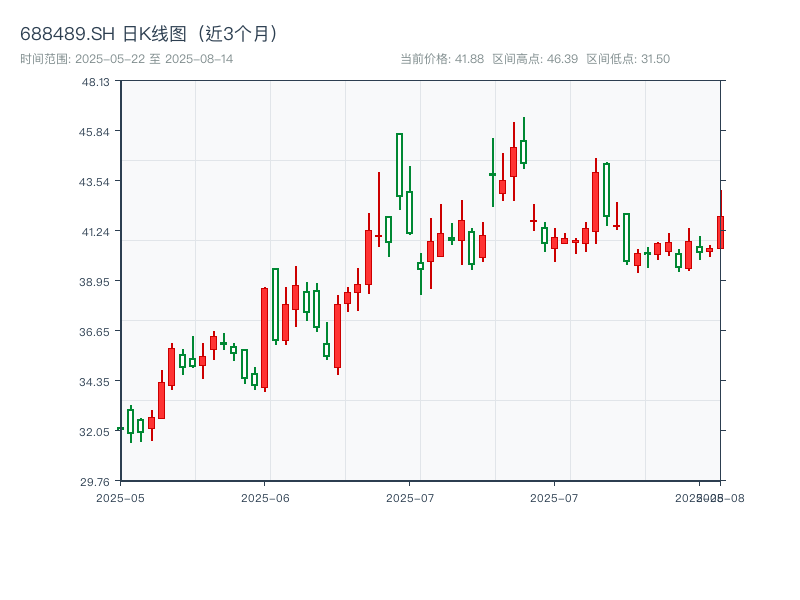
Task: Click the 2025-05 x-axis date label
Action: [x=120, y=497]
